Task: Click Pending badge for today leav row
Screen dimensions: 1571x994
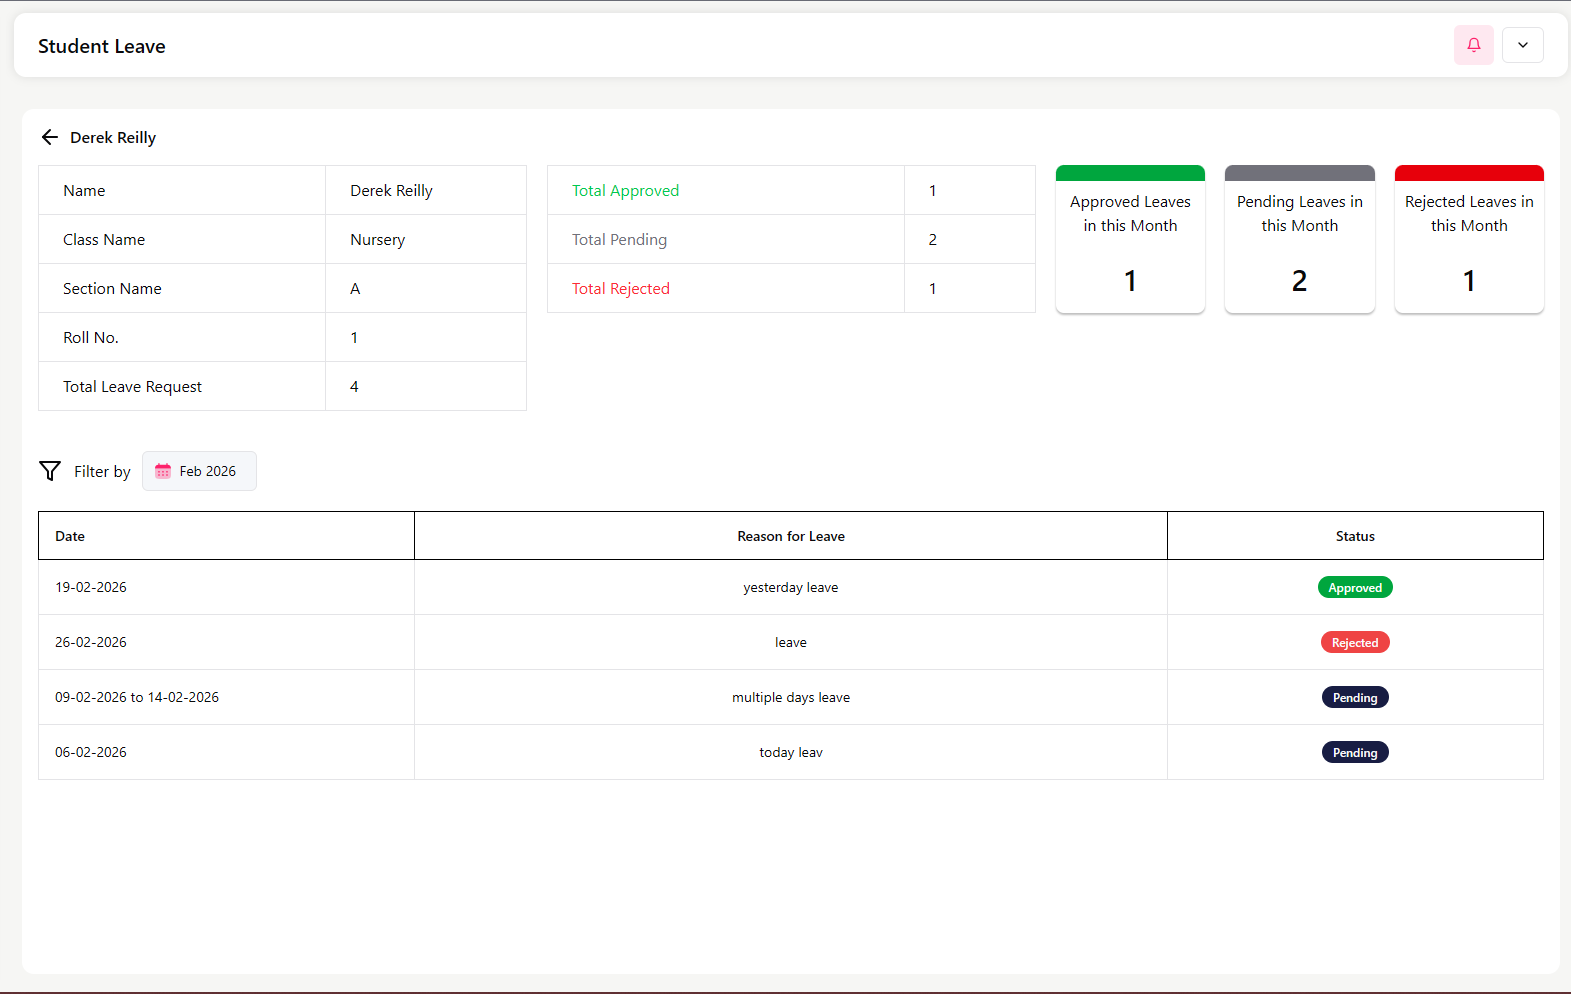Action: [x=1354, y=753]
